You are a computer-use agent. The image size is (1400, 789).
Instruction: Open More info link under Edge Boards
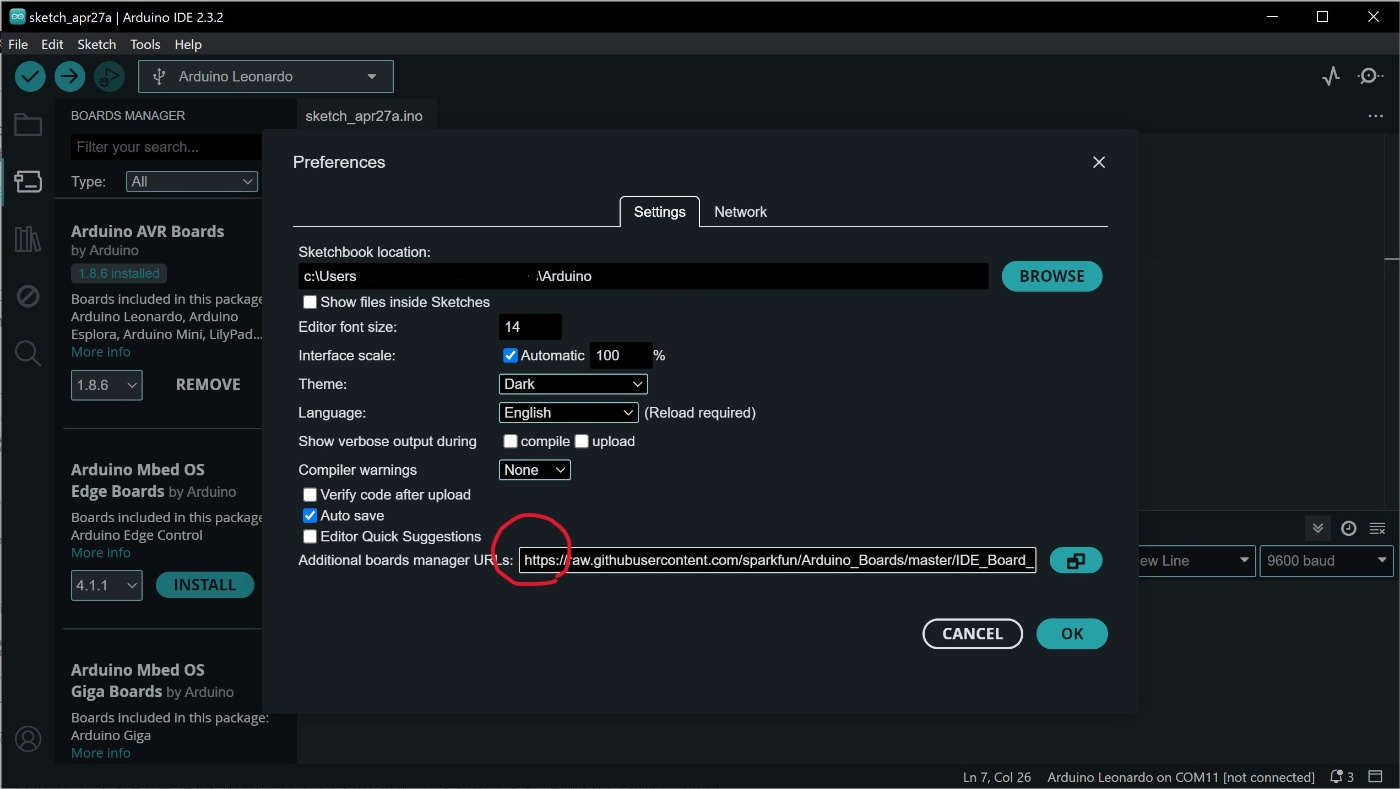[101, 553]
